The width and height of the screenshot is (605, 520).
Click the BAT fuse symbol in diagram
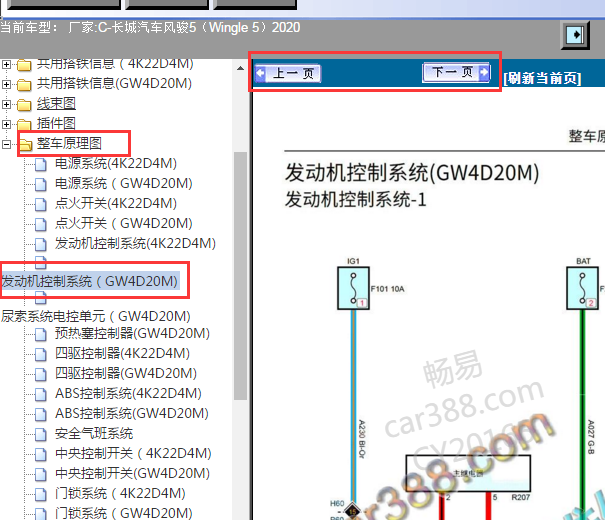(x=582, y=288)
